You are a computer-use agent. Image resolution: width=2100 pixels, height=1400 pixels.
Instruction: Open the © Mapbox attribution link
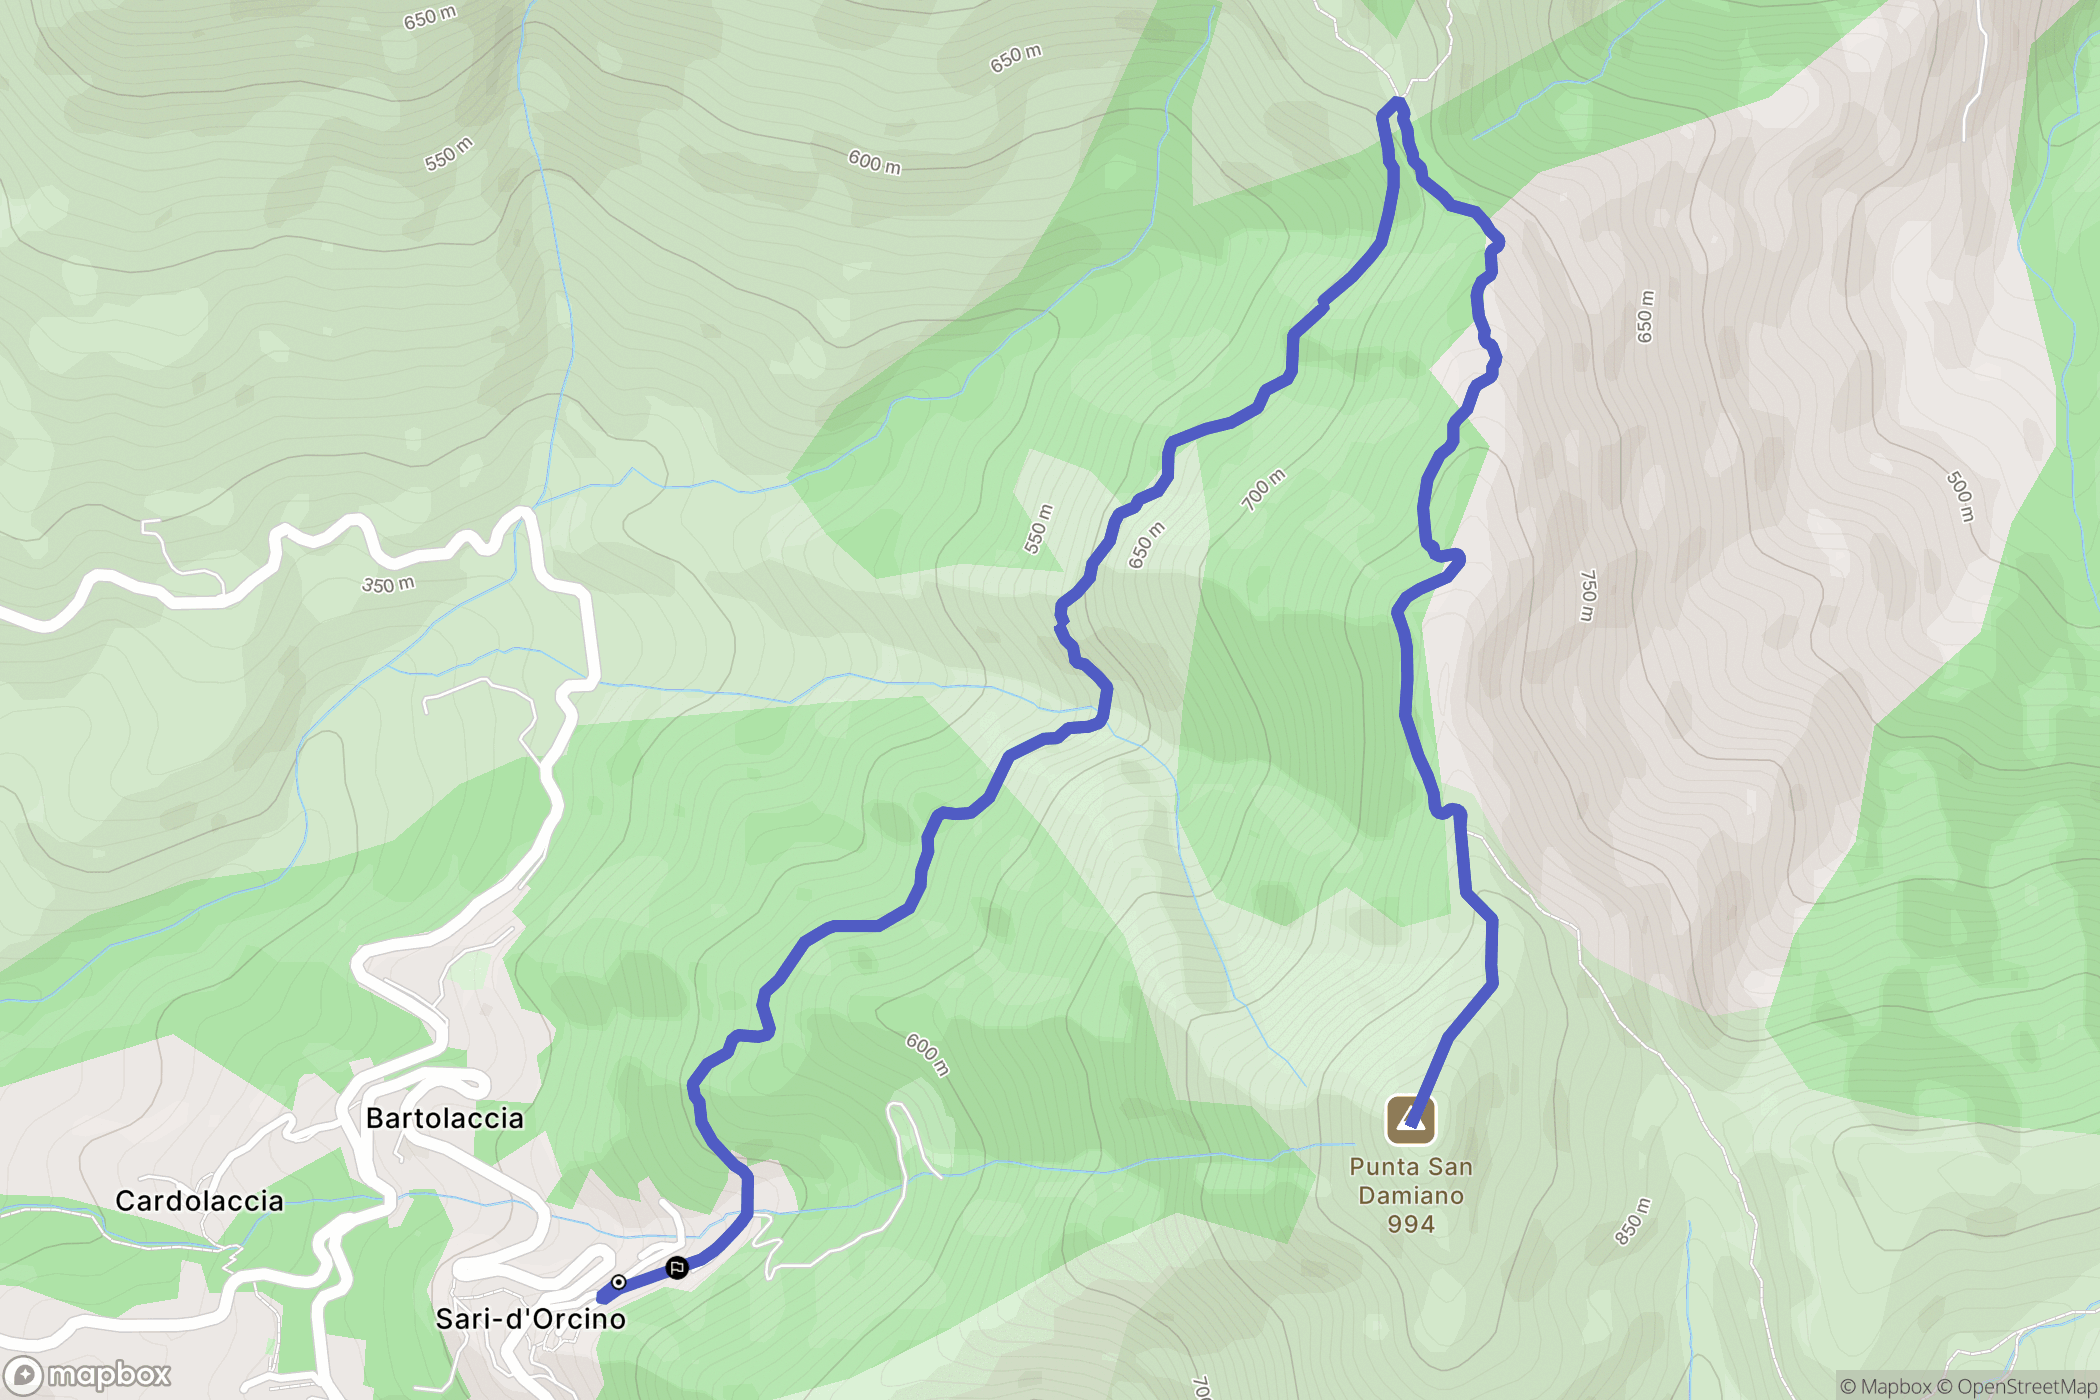coord(1885,1386)
